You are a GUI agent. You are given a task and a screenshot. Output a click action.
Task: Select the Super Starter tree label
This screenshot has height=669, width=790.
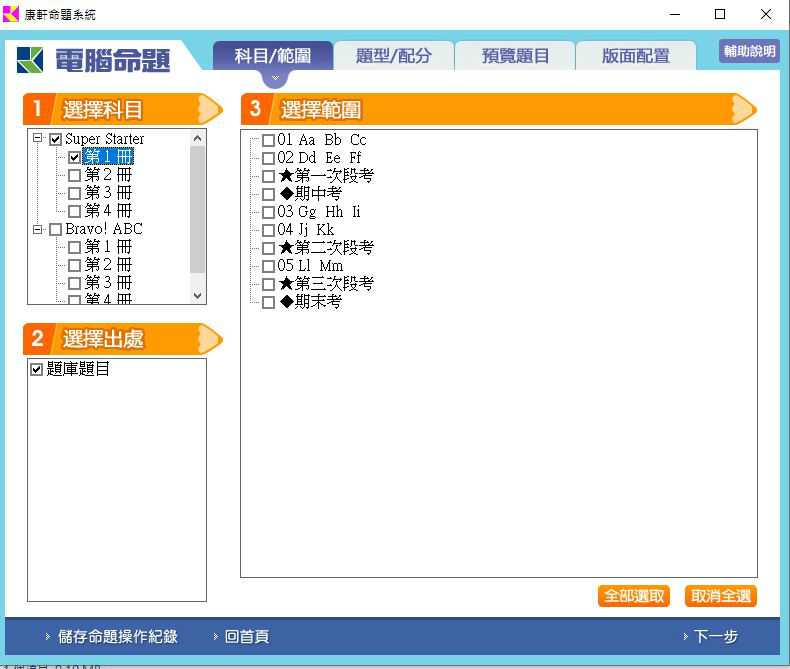[104, 139]
